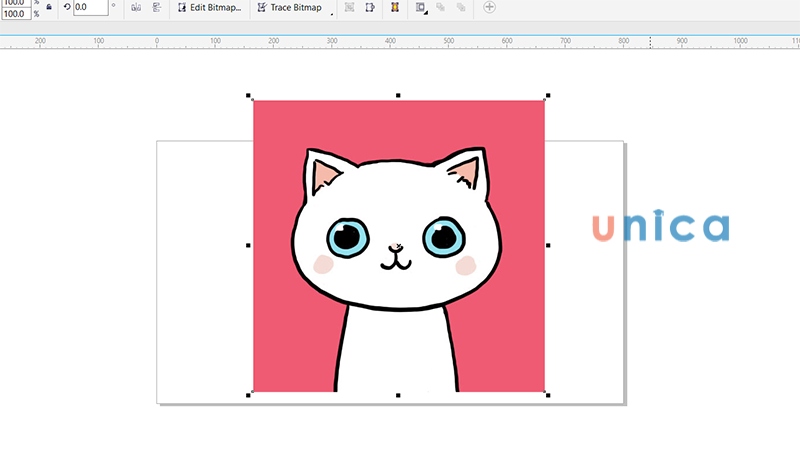Click the right-middle selection handle
800x450 pixels.
pos(547,245)
